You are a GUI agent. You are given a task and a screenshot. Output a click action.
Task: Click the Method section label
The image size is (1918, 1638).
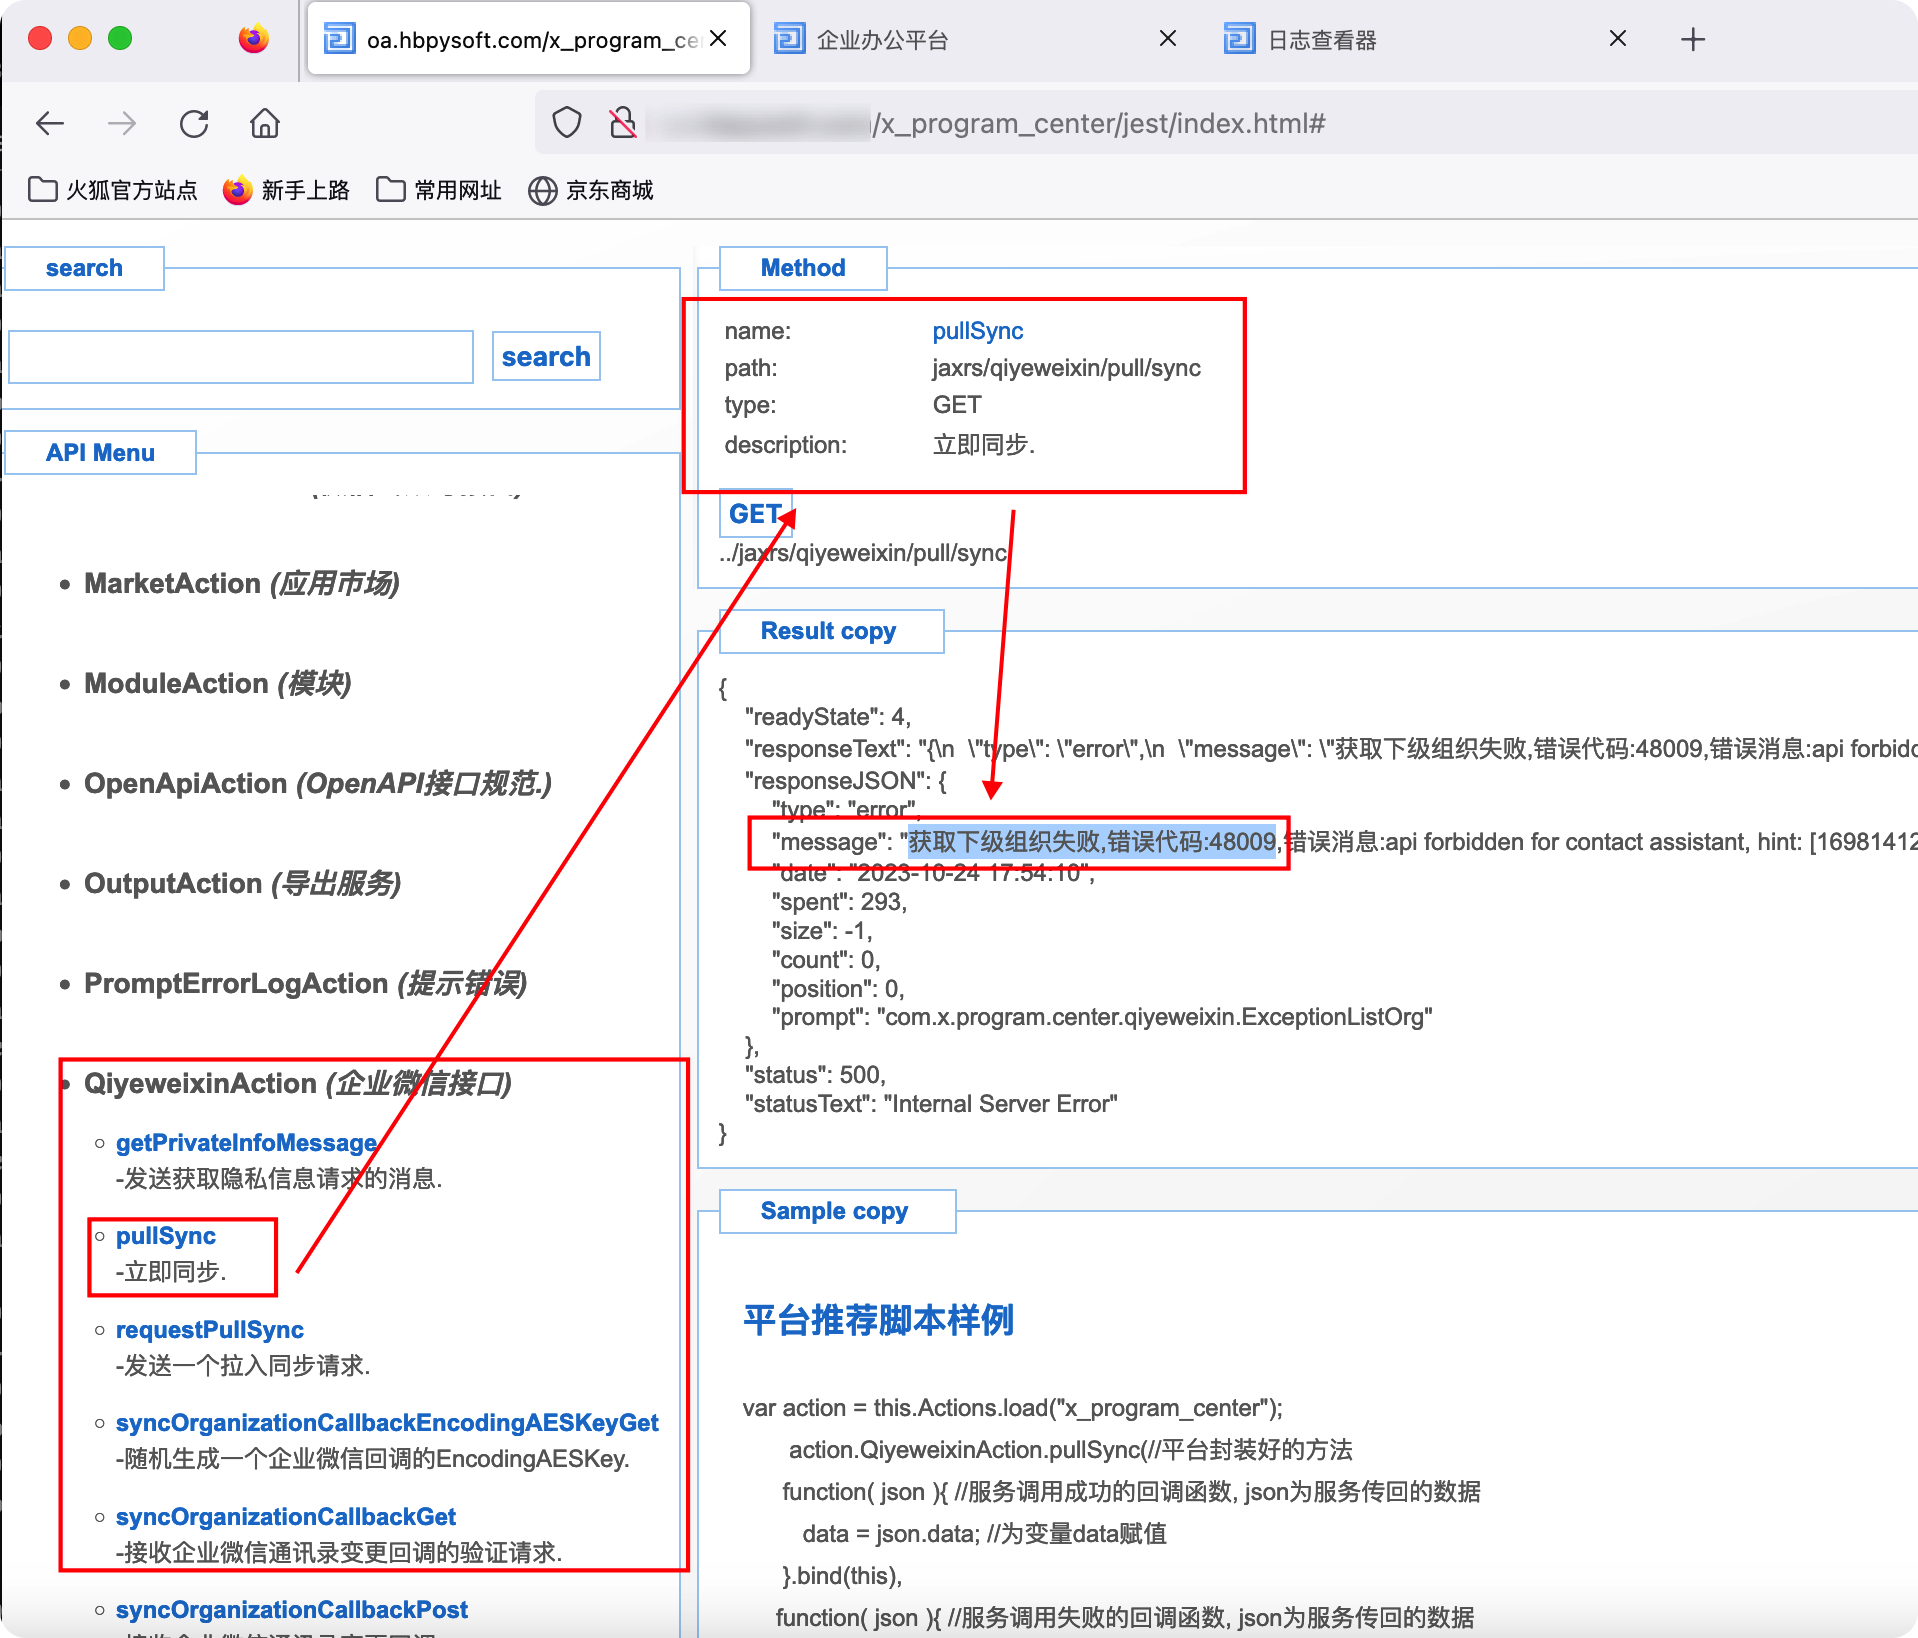[803, 268]
